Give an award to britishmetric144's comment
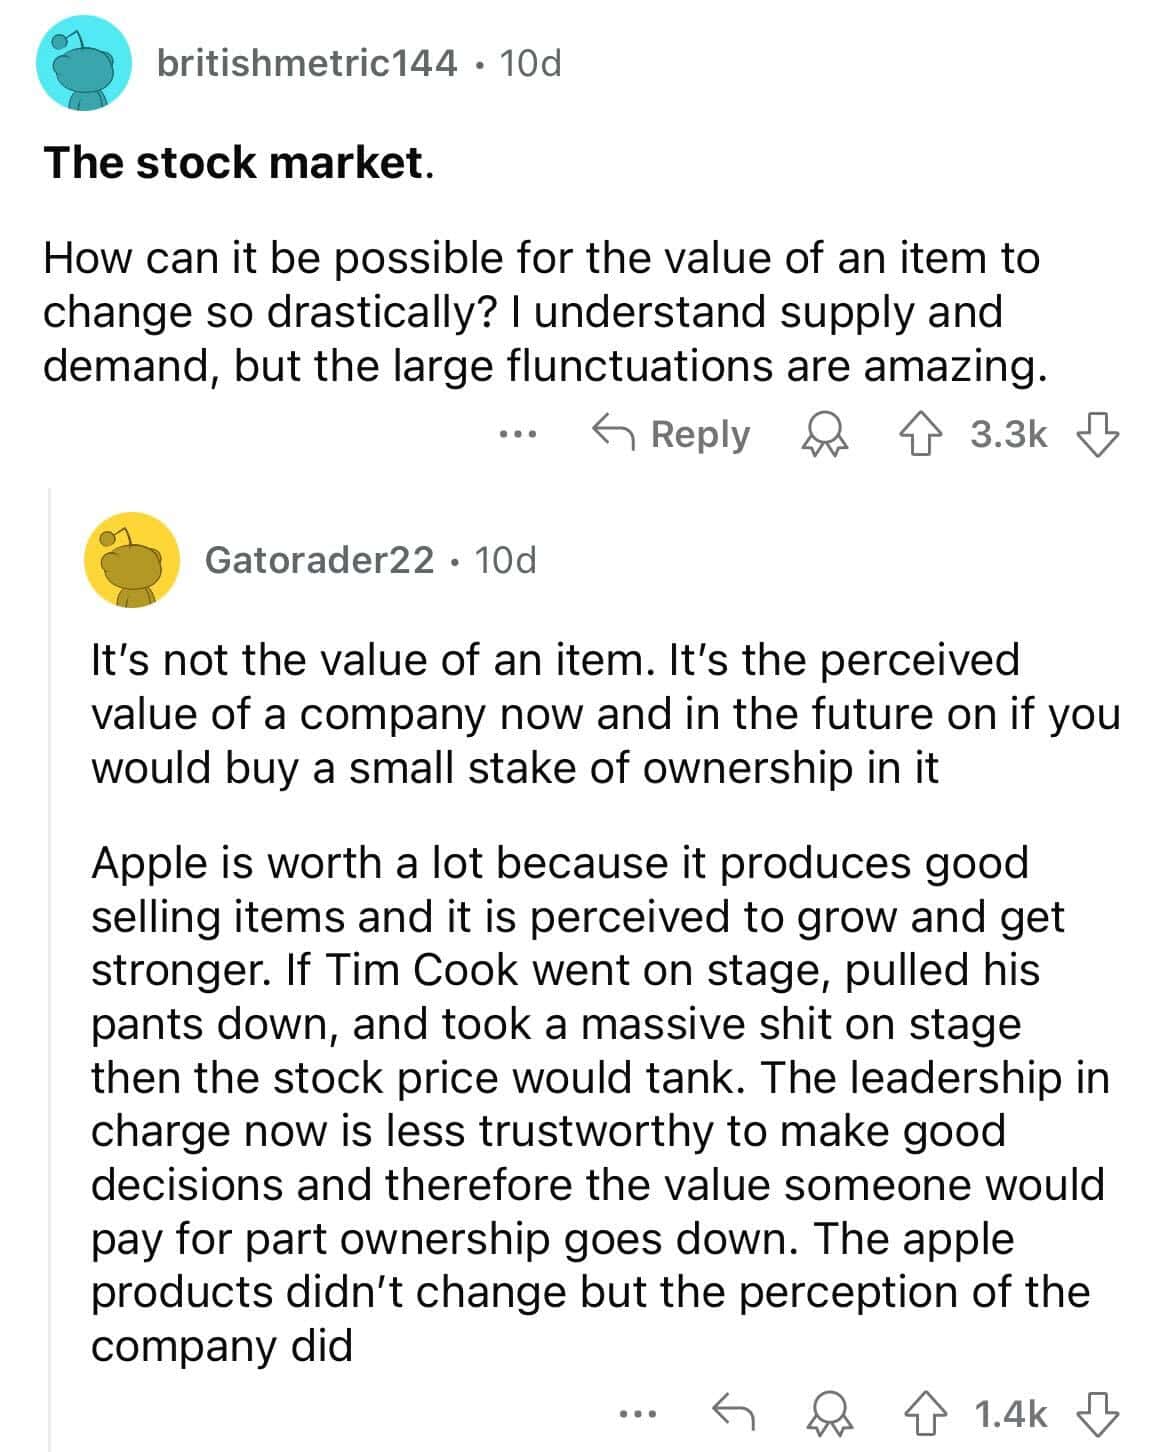Image resolution: width=1170 pixels, height=1452 pixels. pos(822,436)
